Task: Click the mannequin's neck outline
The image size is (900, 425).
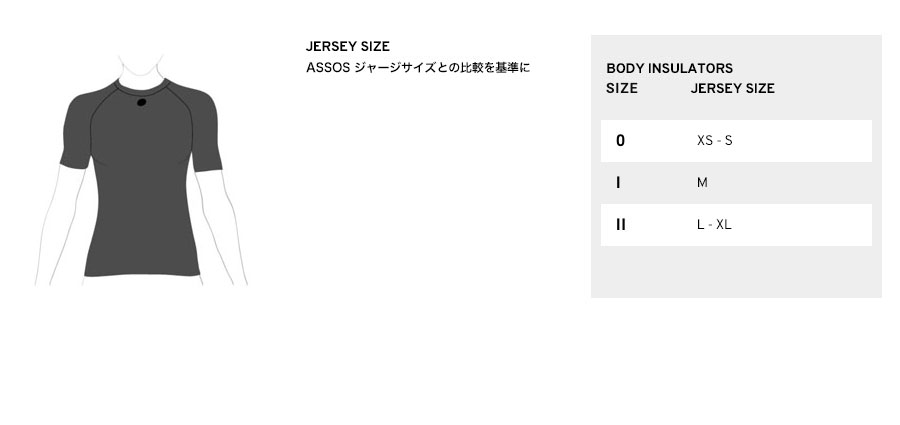Action: [141, 72]
